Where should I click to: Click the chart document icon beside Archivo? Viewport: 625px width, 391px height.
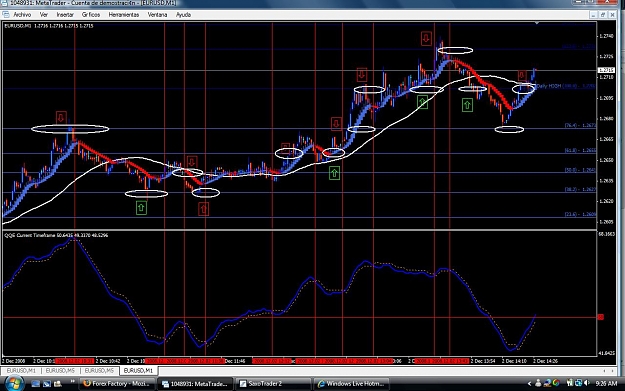pyautogui.click(x=6, y=15)
